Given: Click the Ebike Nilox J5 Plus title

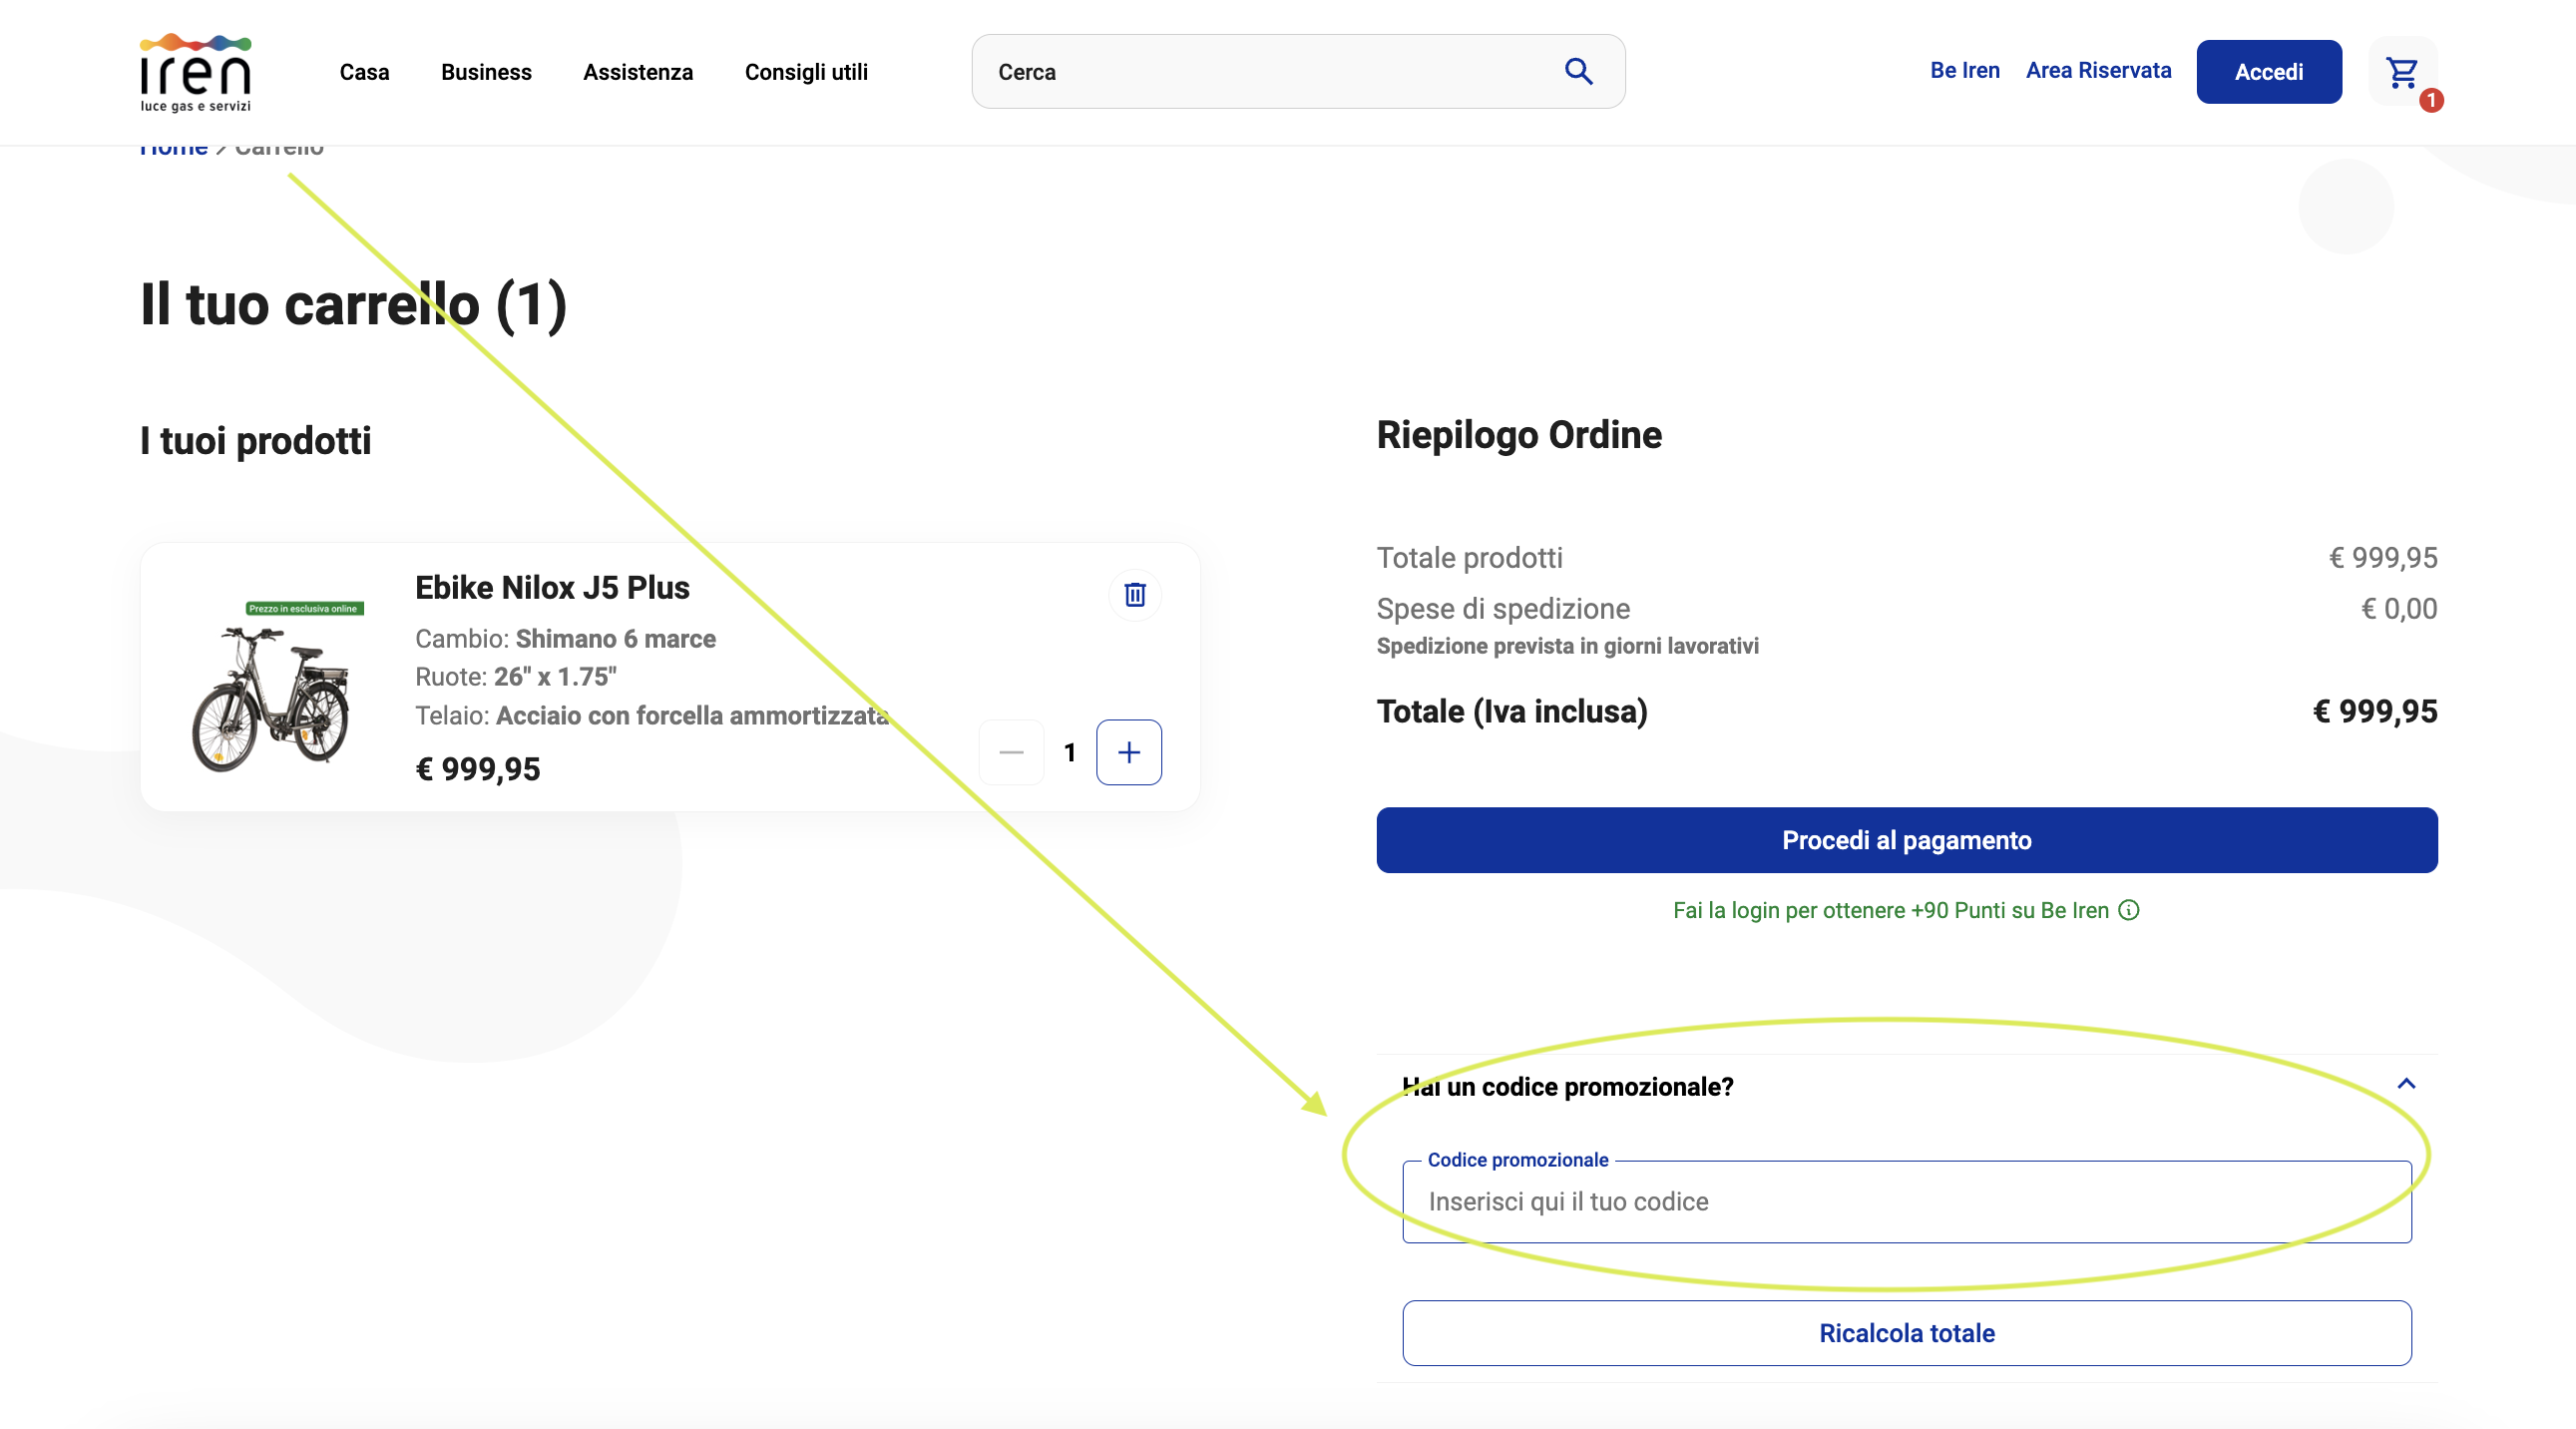Looking at the screenshot, I should 552,588.
